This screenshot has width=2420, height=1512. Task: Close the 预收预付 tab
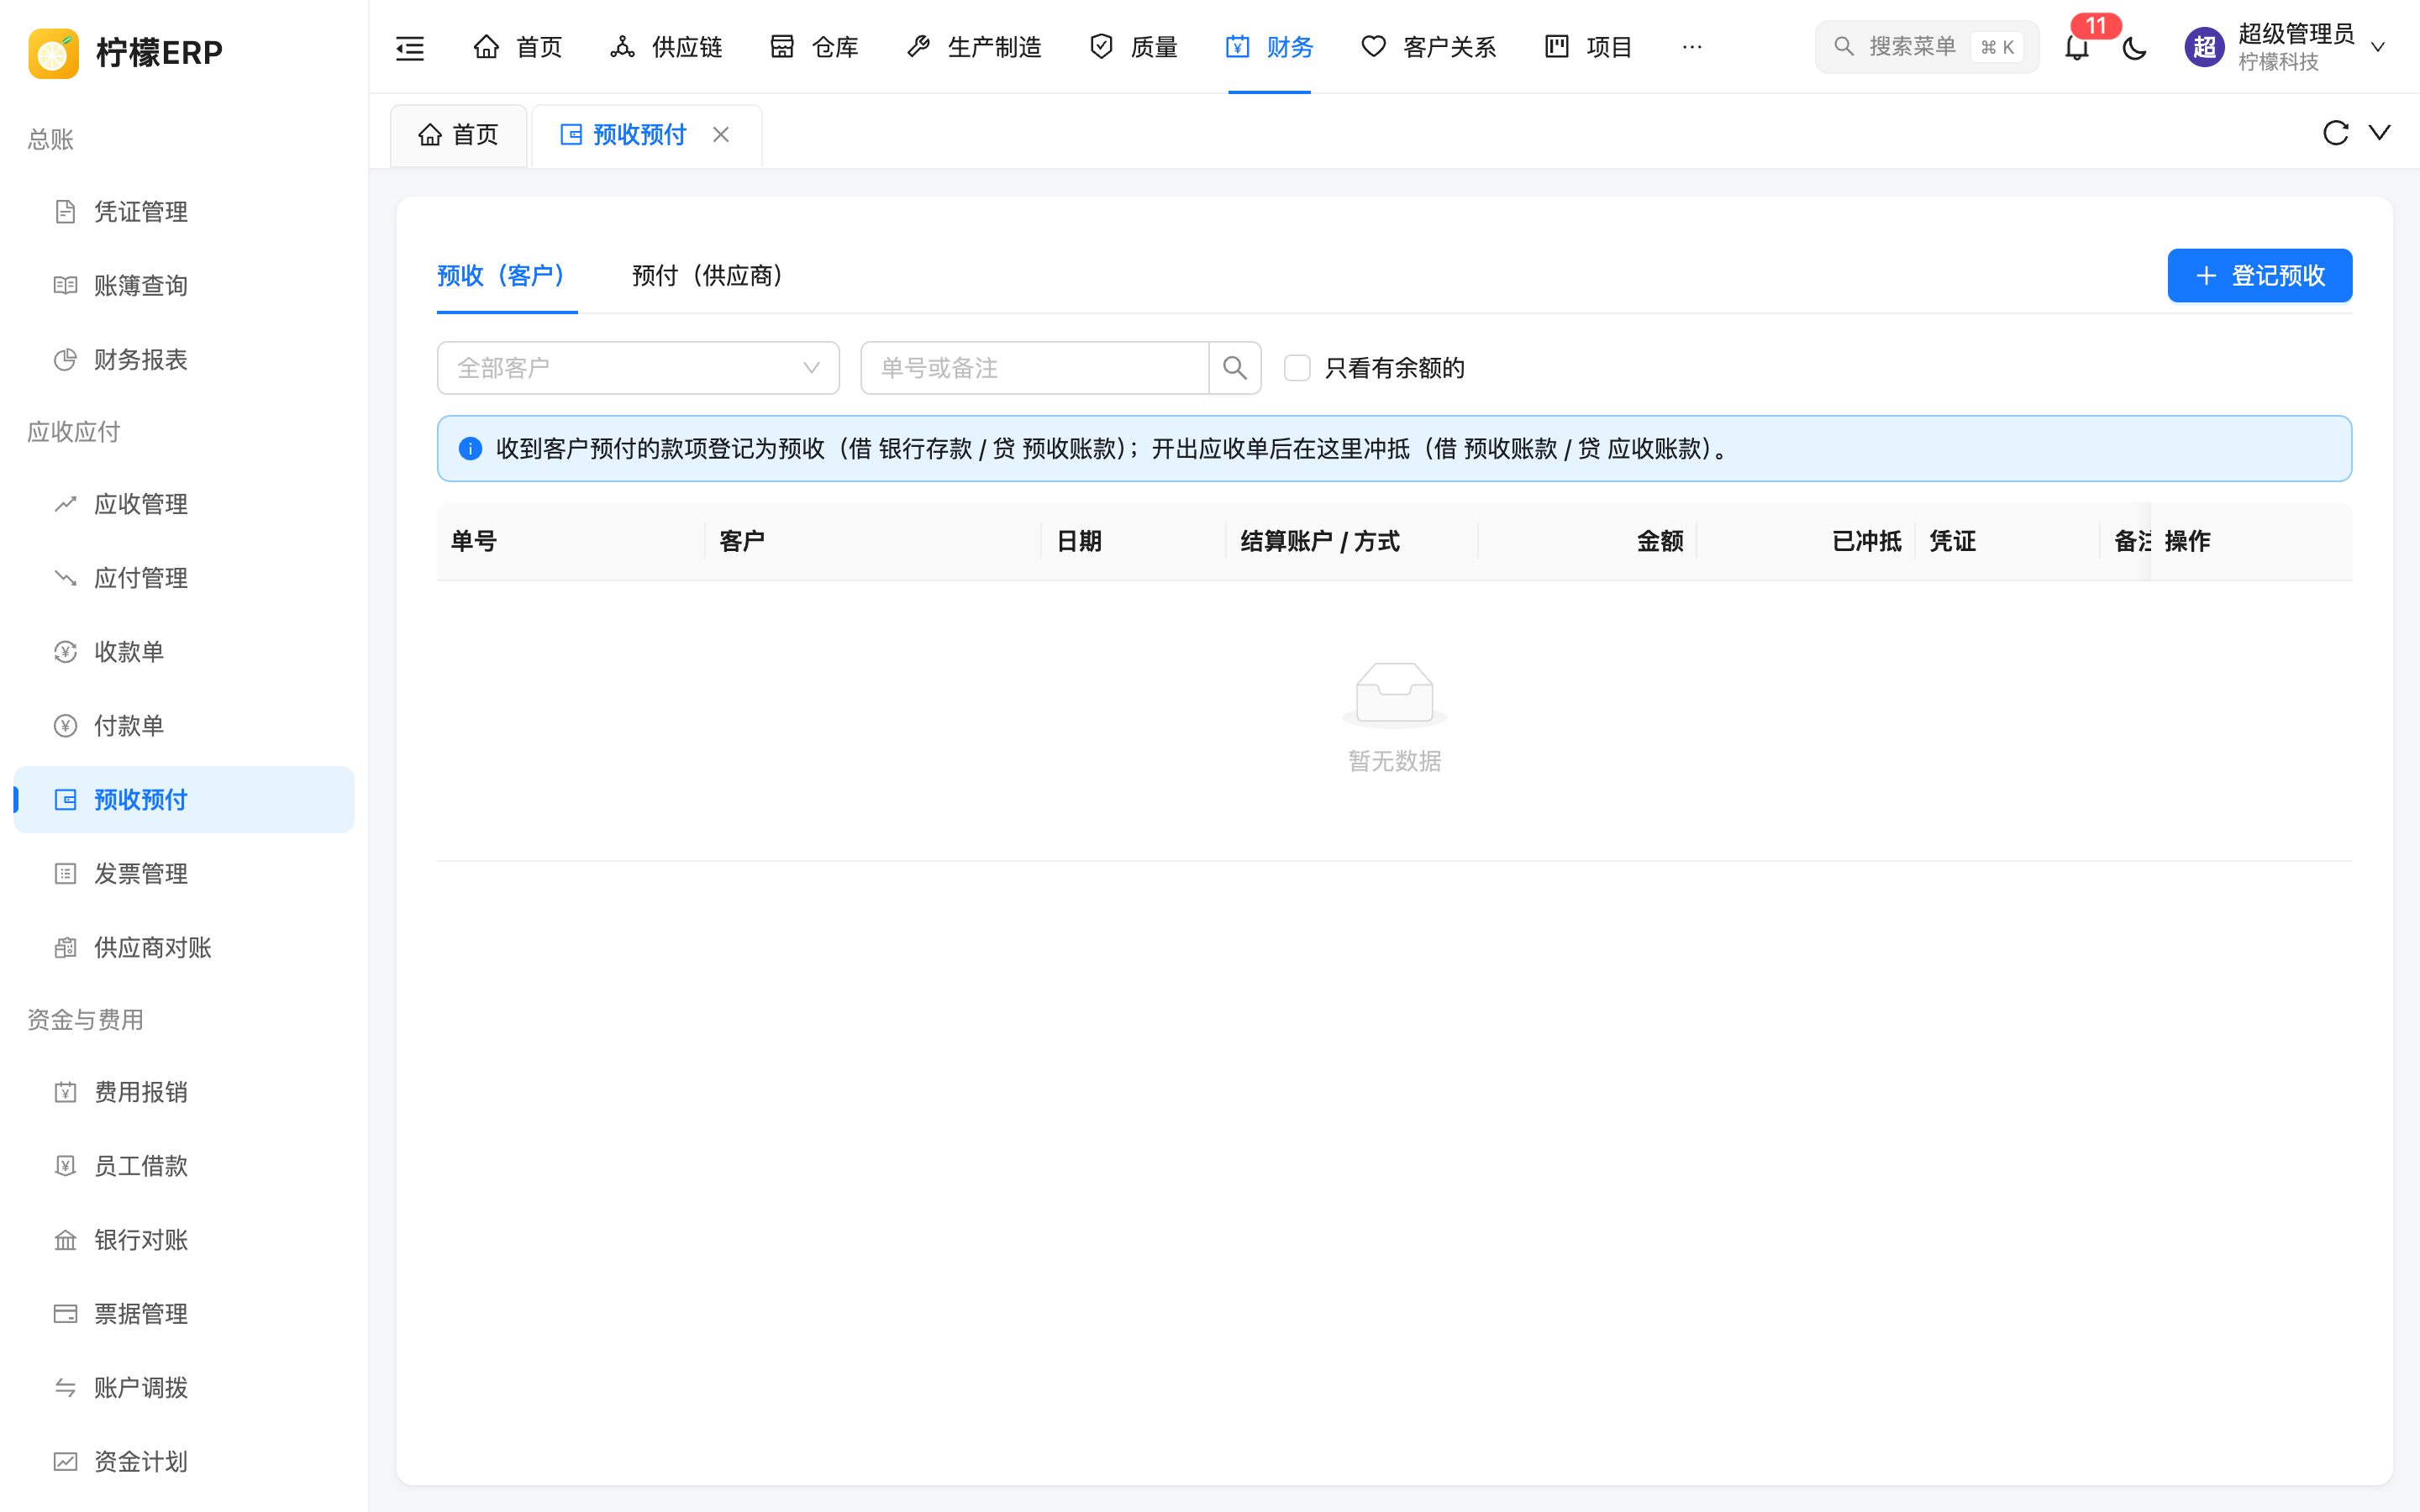pos(721,134)
